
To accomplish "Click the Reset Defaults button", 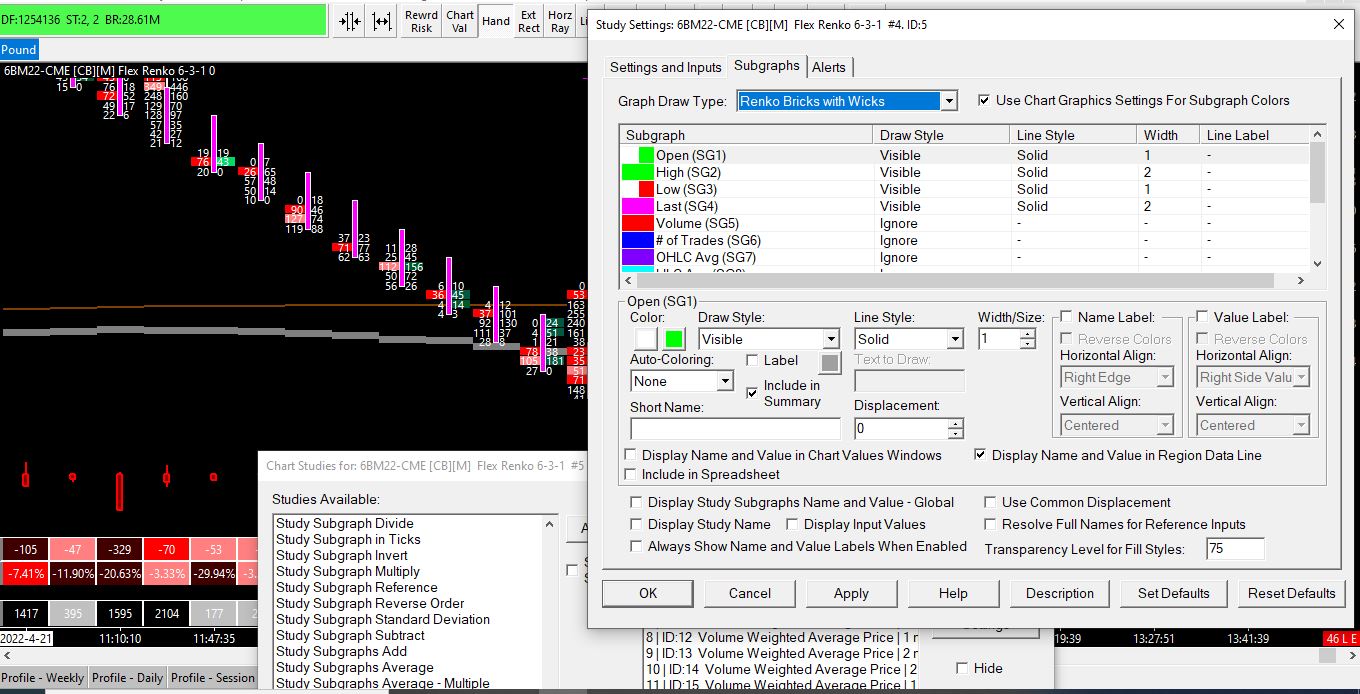I will (1291, 593).
